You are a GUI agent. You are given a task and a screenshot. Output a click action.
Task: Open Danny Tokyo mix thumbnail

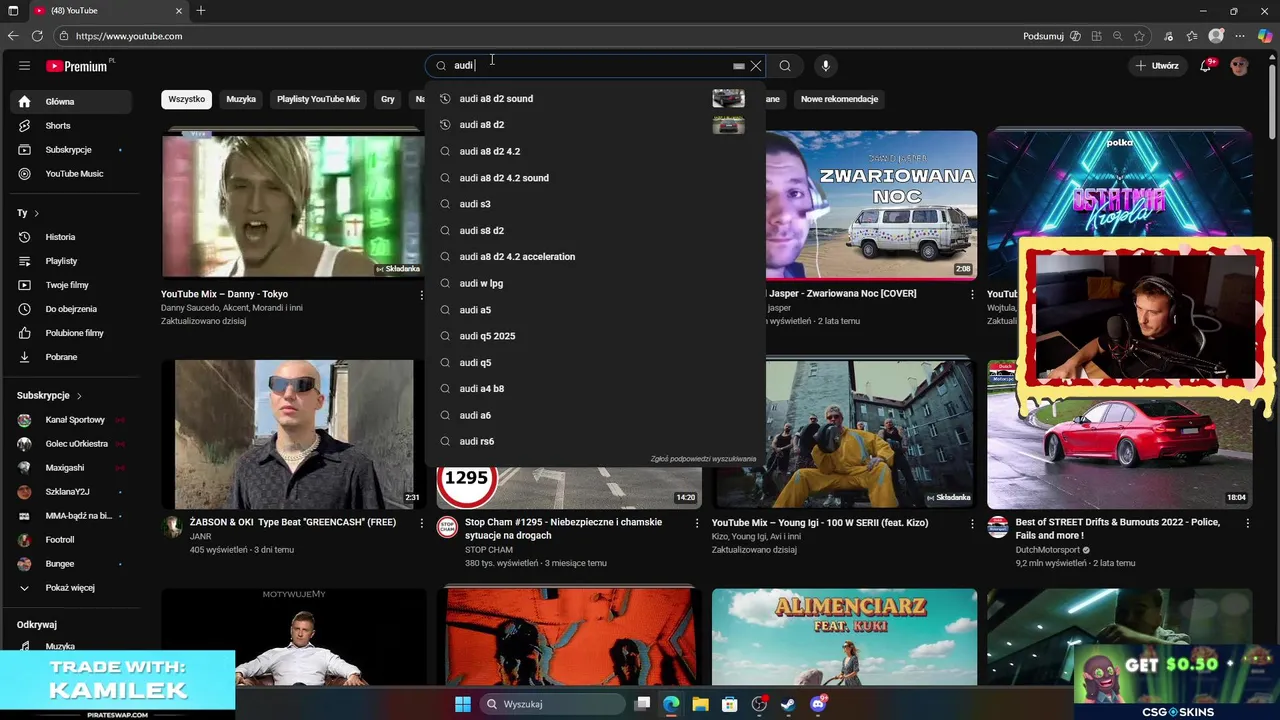pos(294,205)
